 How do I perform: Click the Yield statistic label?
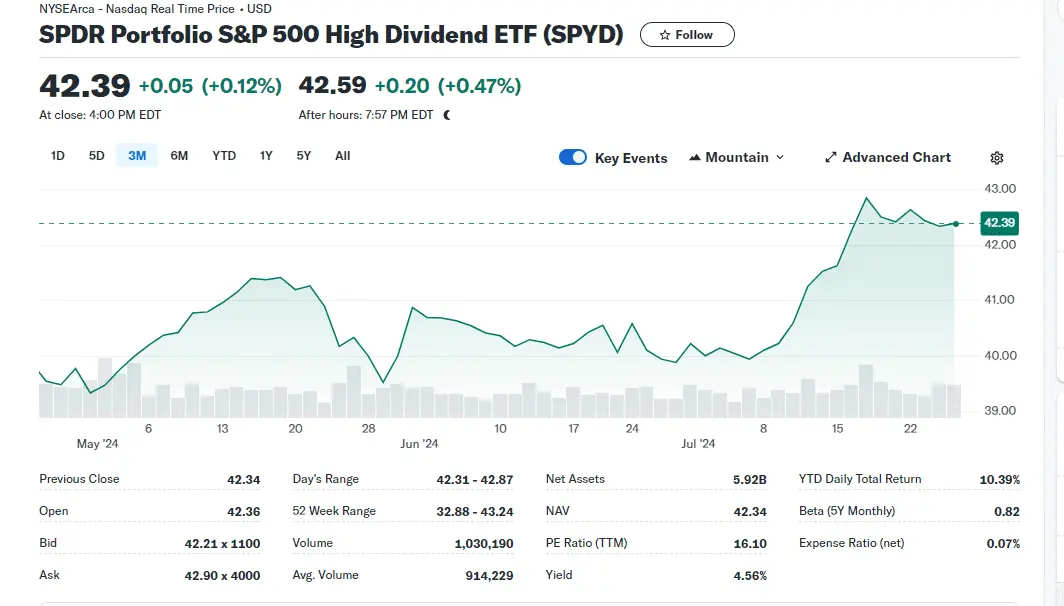click(561, 575)
